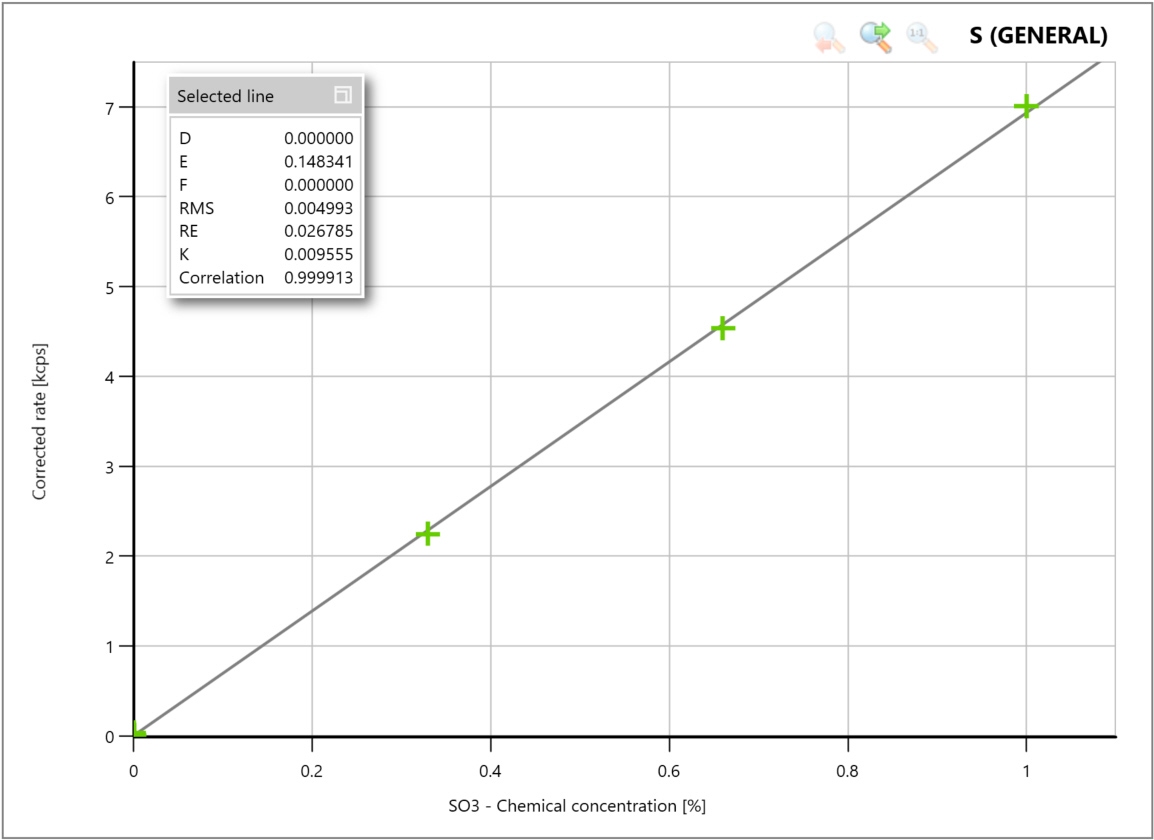
Task: Click the S (GENERAL) chart title
Action: [x=1038, y=33]
